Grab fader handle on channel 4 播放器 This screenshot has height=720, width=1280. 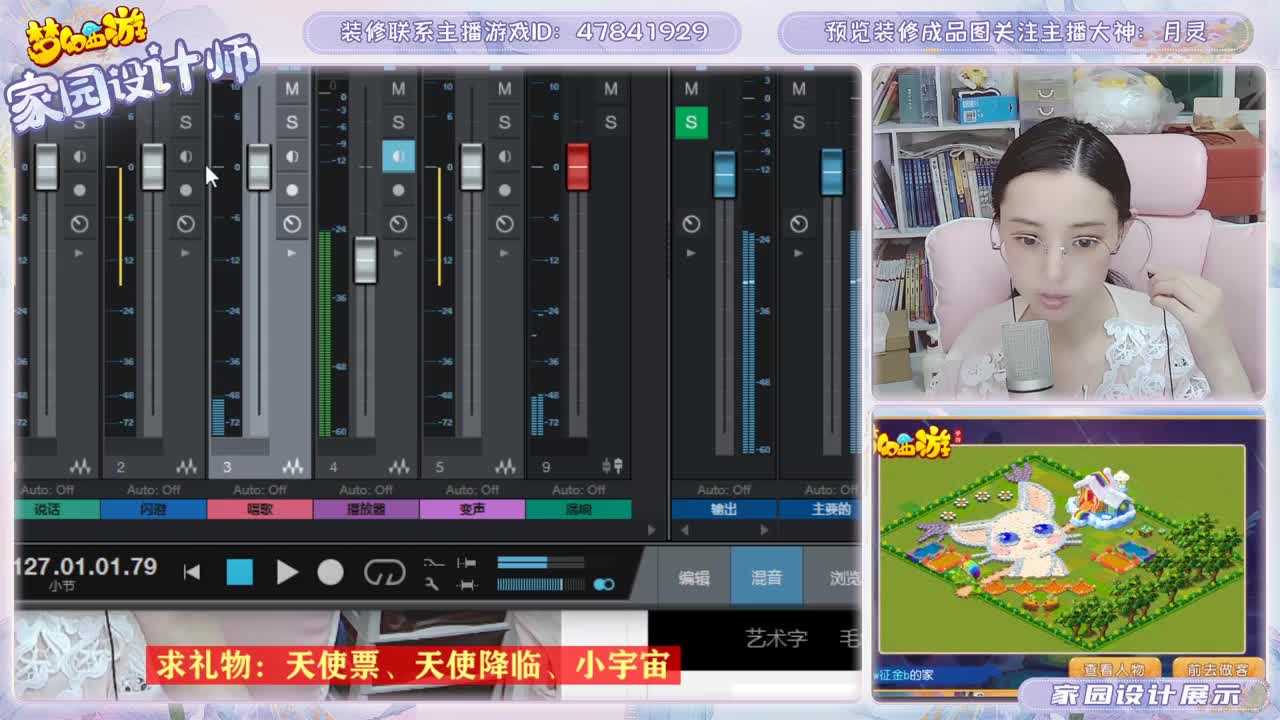click(365, 260)
